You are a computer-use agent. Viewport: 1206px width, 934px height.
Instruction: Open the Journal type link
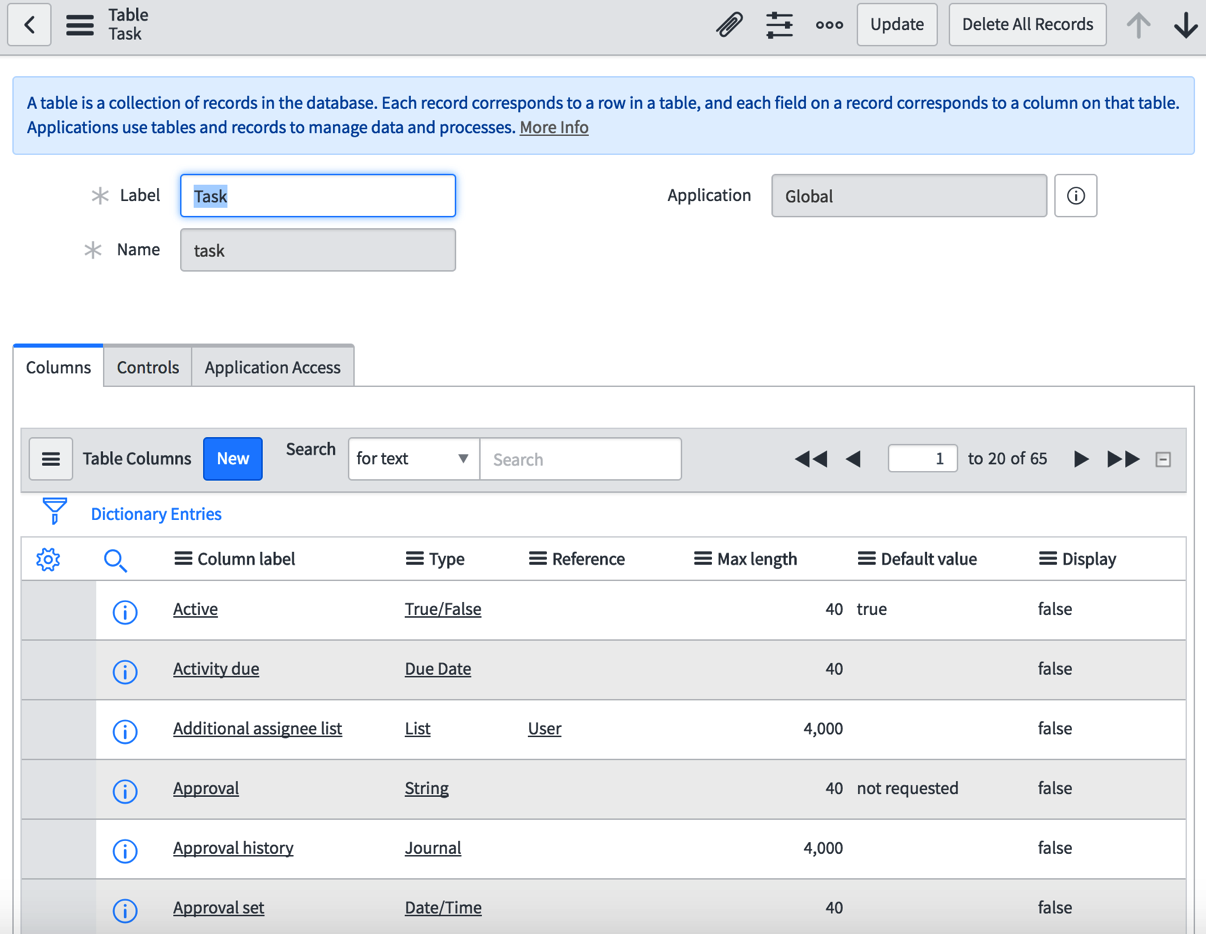pos(433,848)
